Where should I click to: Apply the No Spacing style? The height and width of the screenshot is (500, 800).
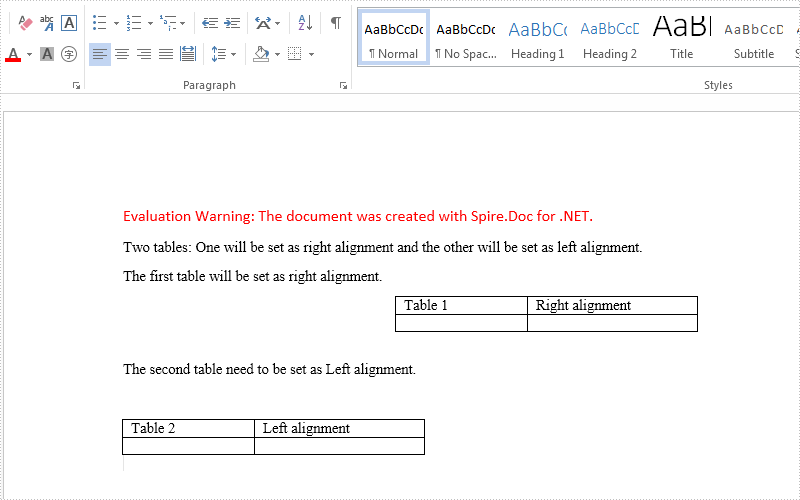coord(465,37)
